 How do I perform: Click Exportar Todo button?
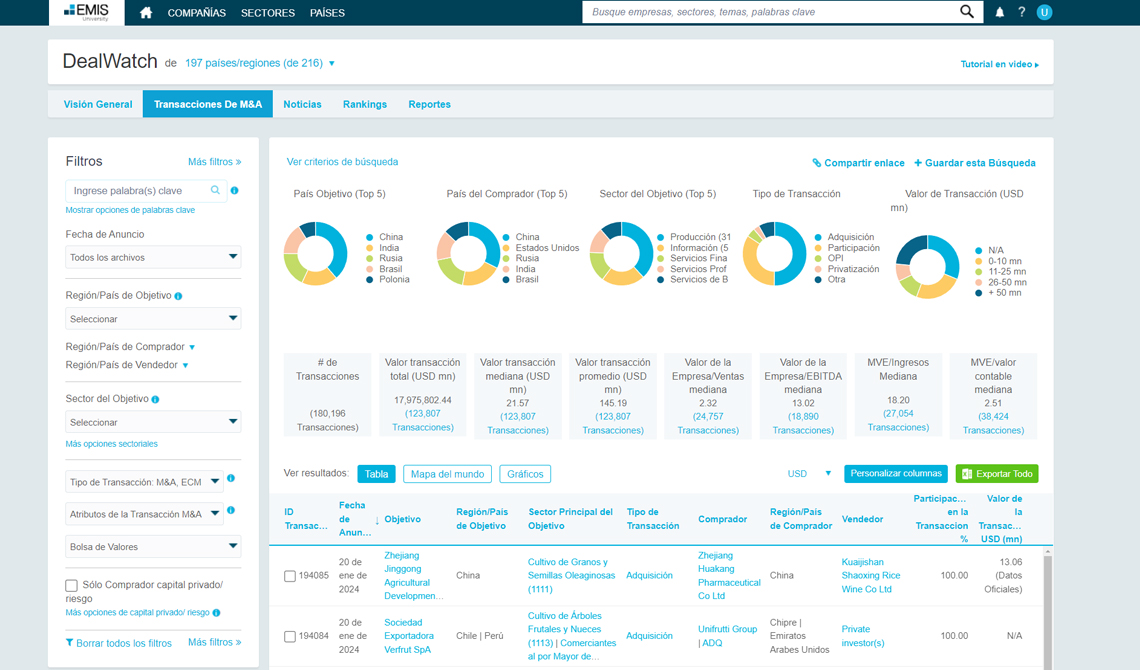click(997, 474)
